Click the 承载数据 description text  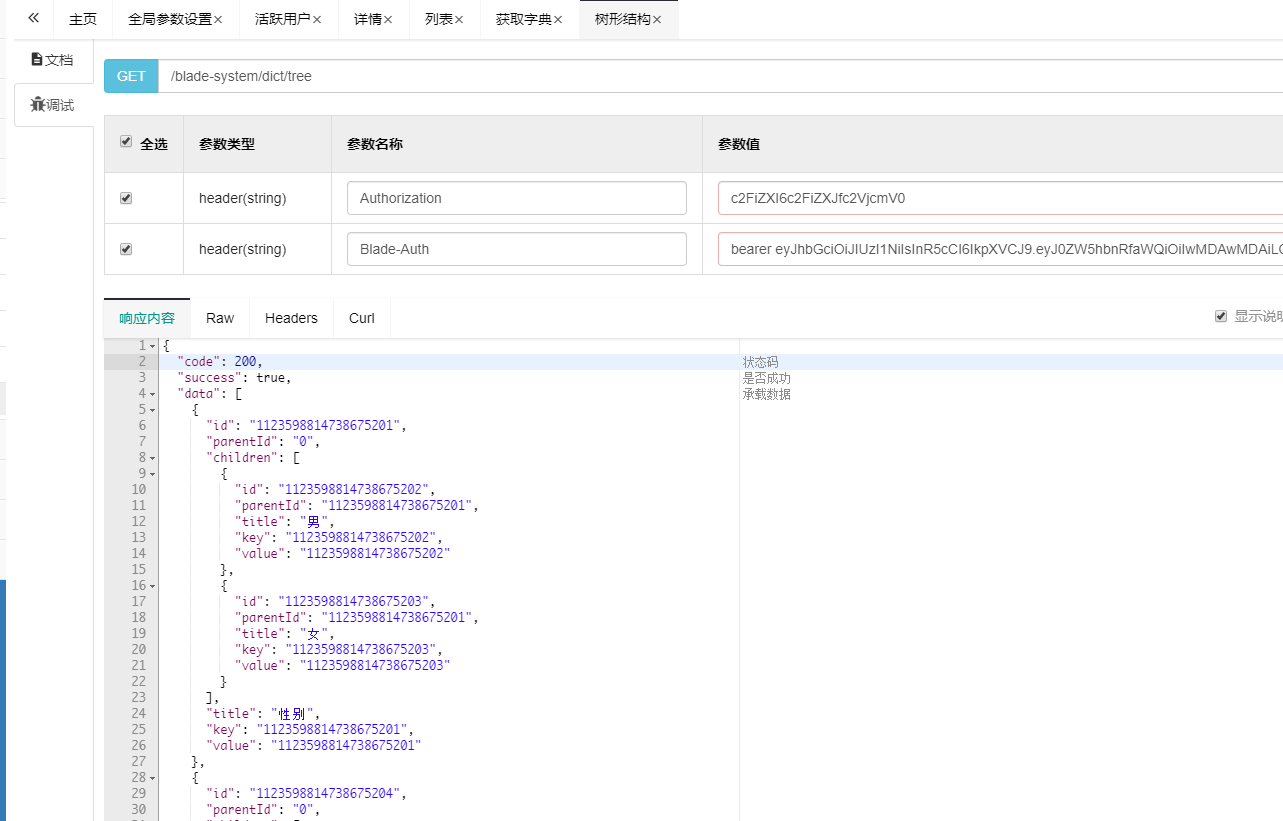pos(766,394)
